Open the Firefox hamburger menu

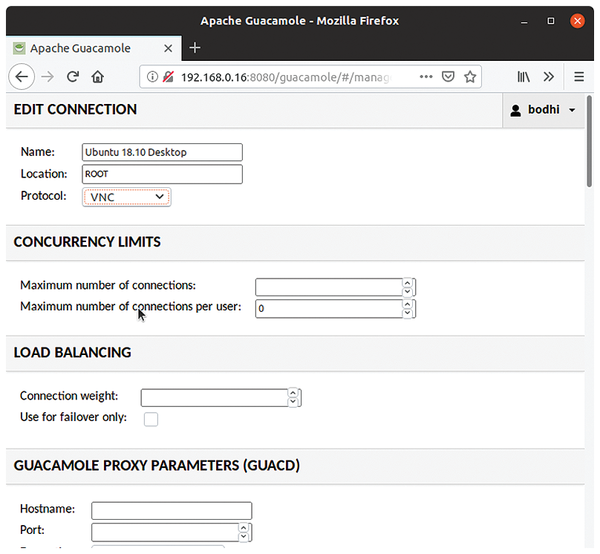pyautogui.click(x=579, y=77)
